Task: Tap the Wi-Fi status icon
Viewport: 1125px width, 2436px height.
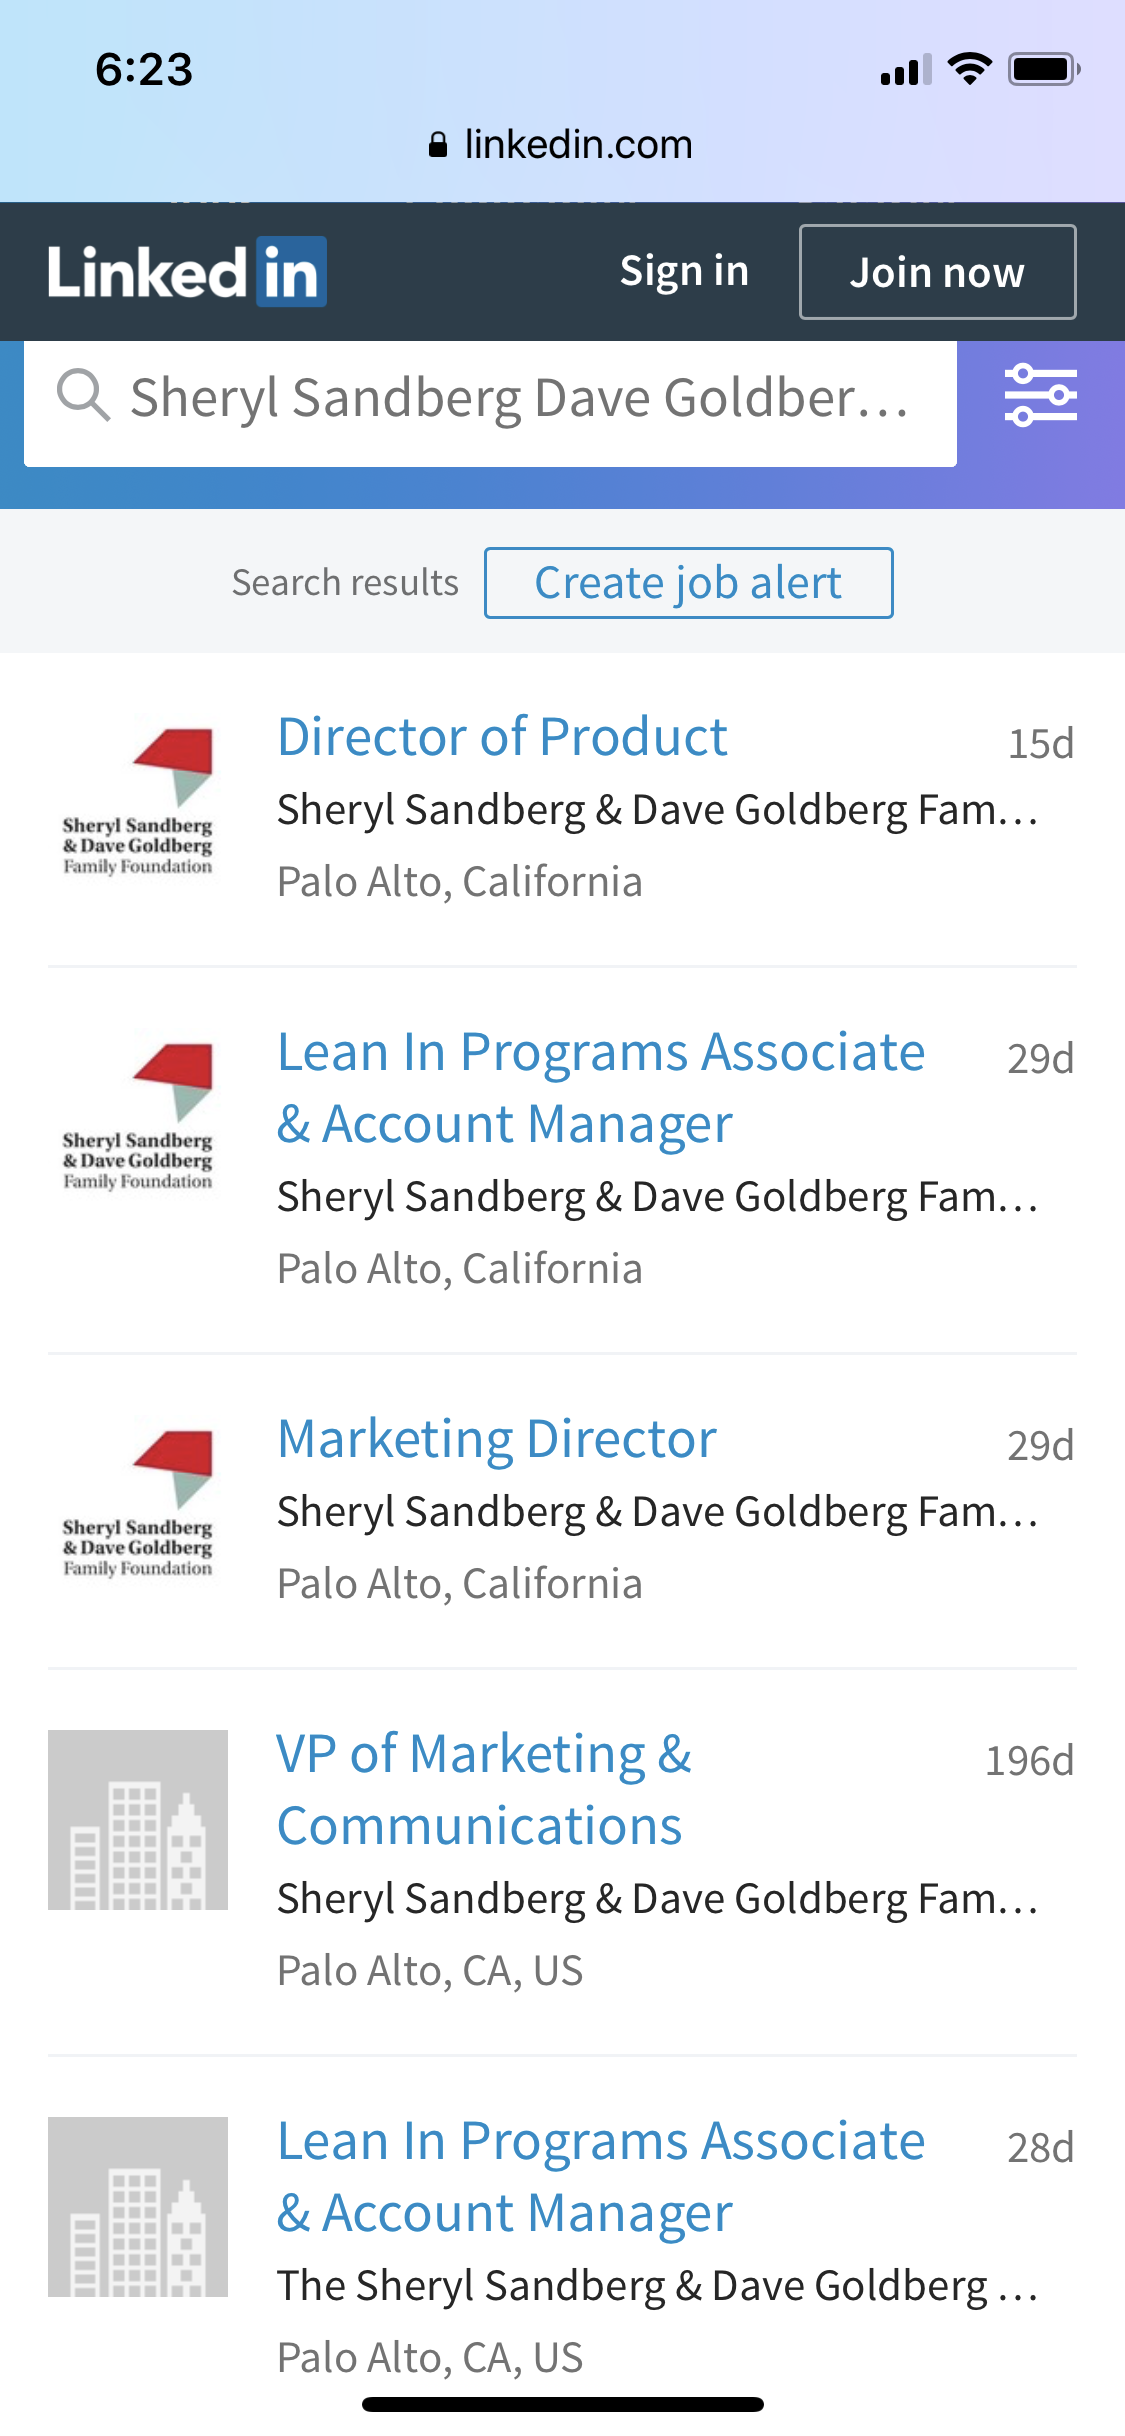Action: (968, 69)
